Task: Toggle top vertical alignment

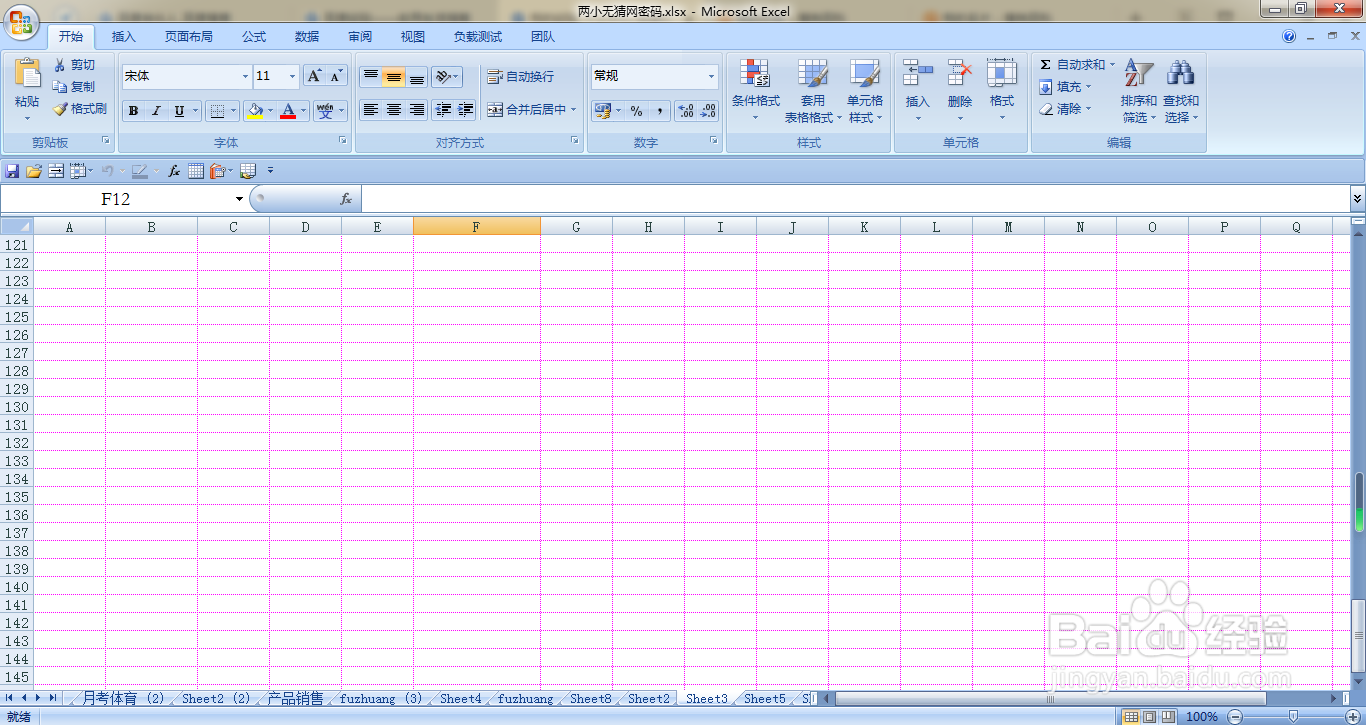Action: (x=371, y=77)
